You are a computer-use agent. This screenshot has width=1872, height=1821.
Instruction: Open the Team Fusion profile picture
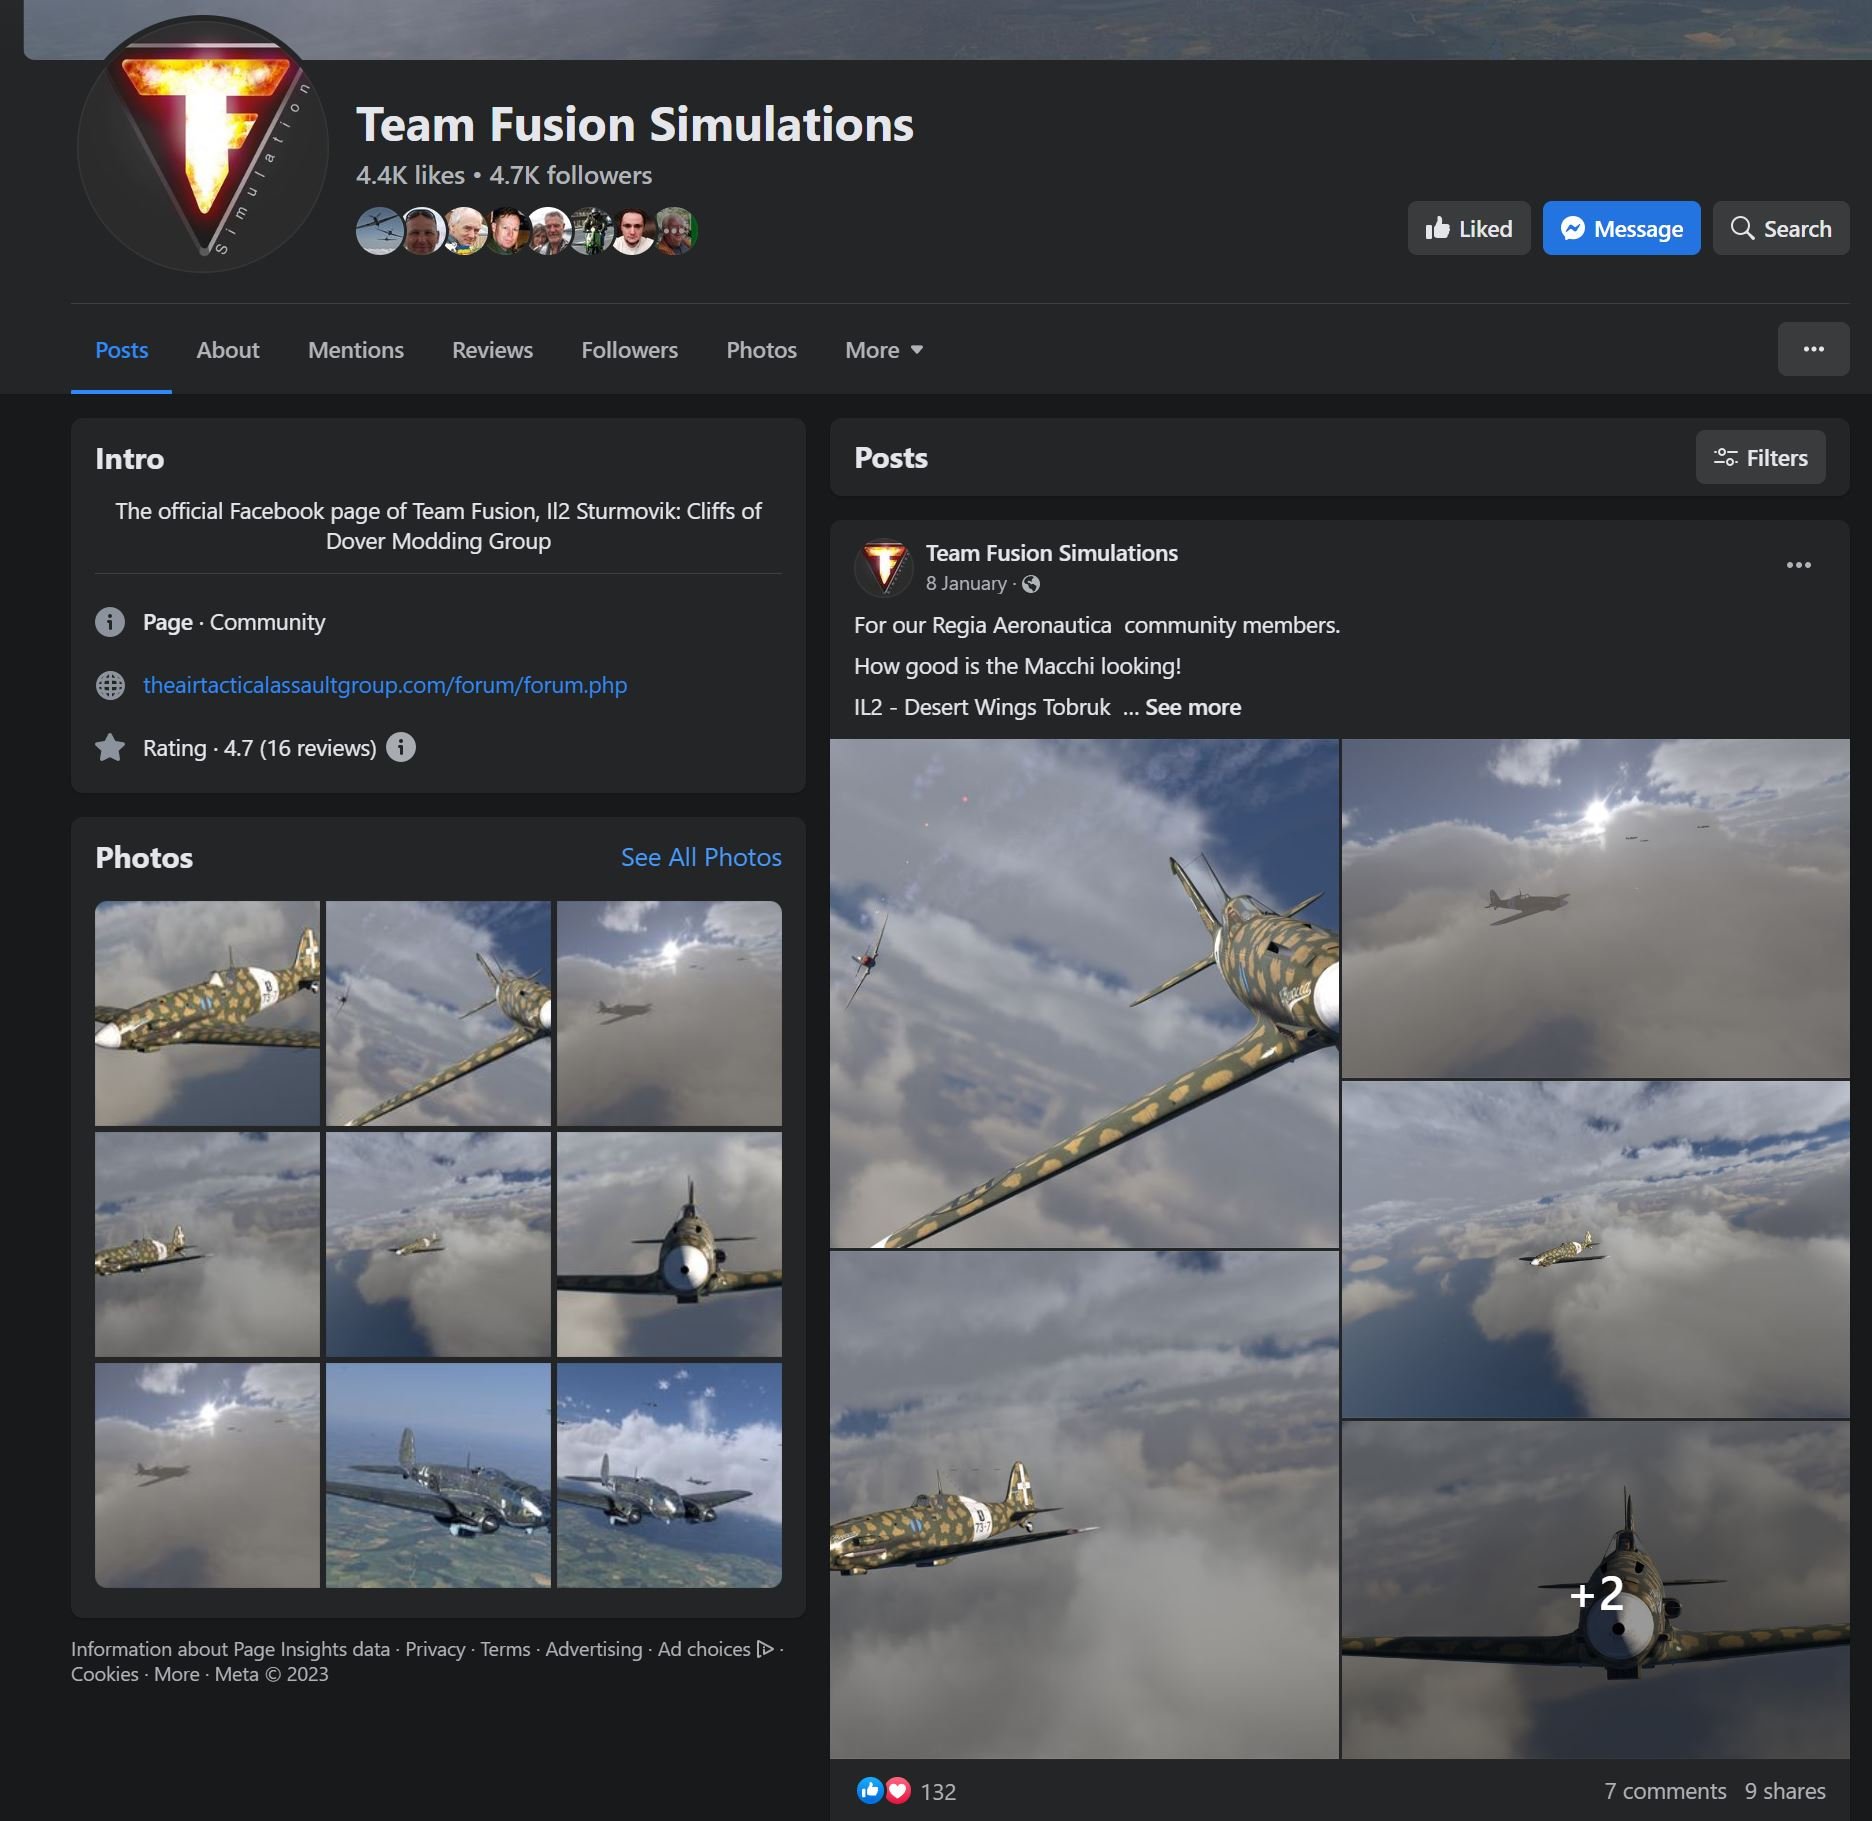click(x=203, y=147)
